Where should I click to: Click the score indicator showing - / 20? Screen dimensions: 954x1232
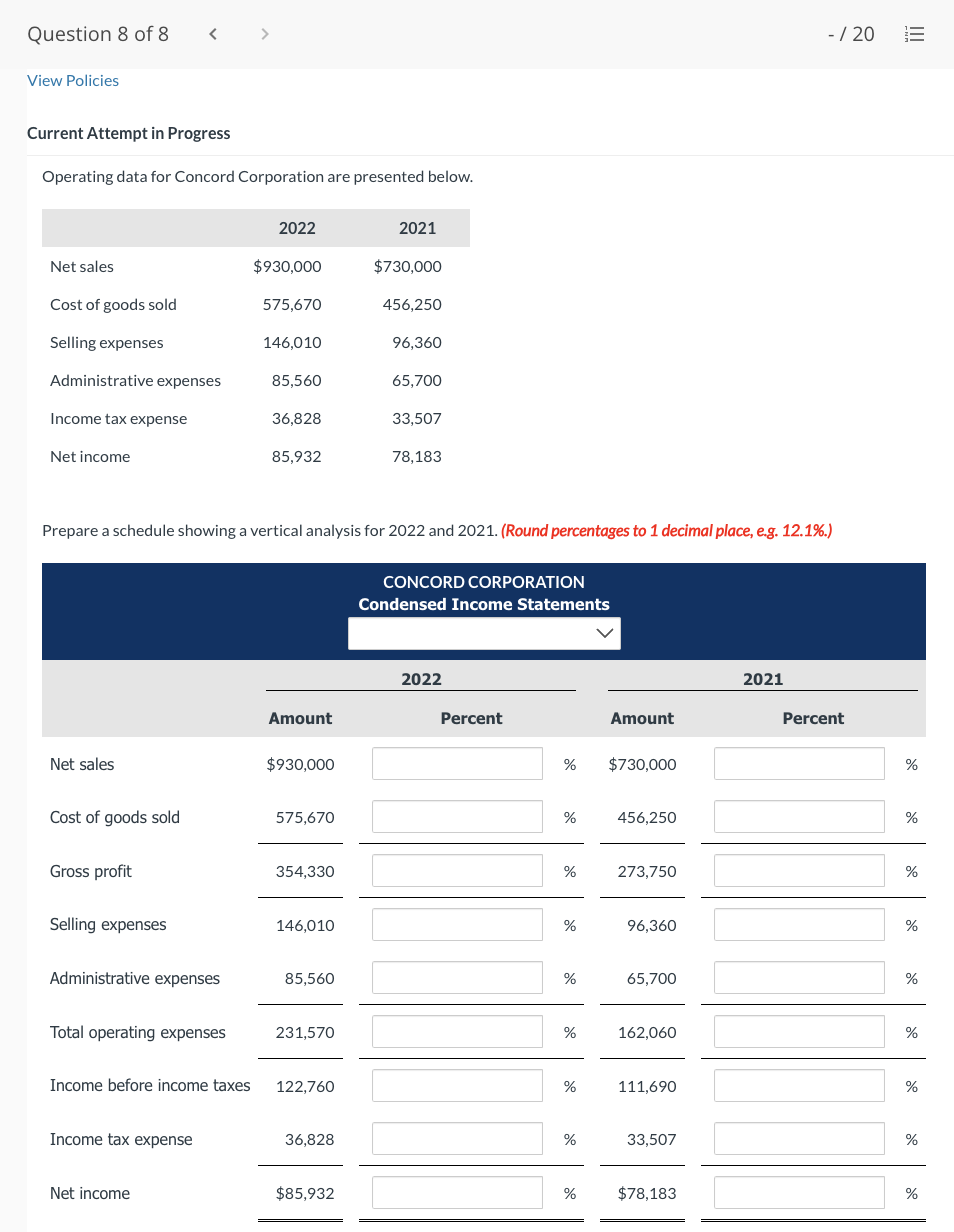[x=850, y=33]
